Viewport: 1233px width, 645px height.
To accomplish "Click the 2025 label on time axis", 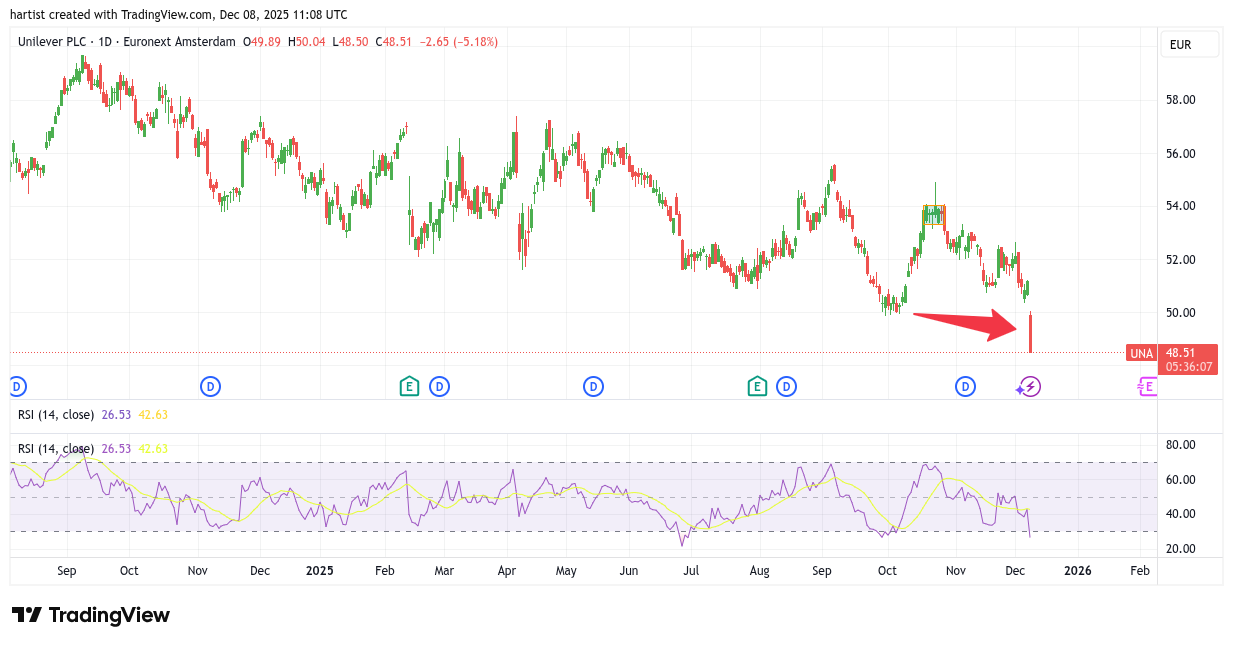I will pos(319,571).
